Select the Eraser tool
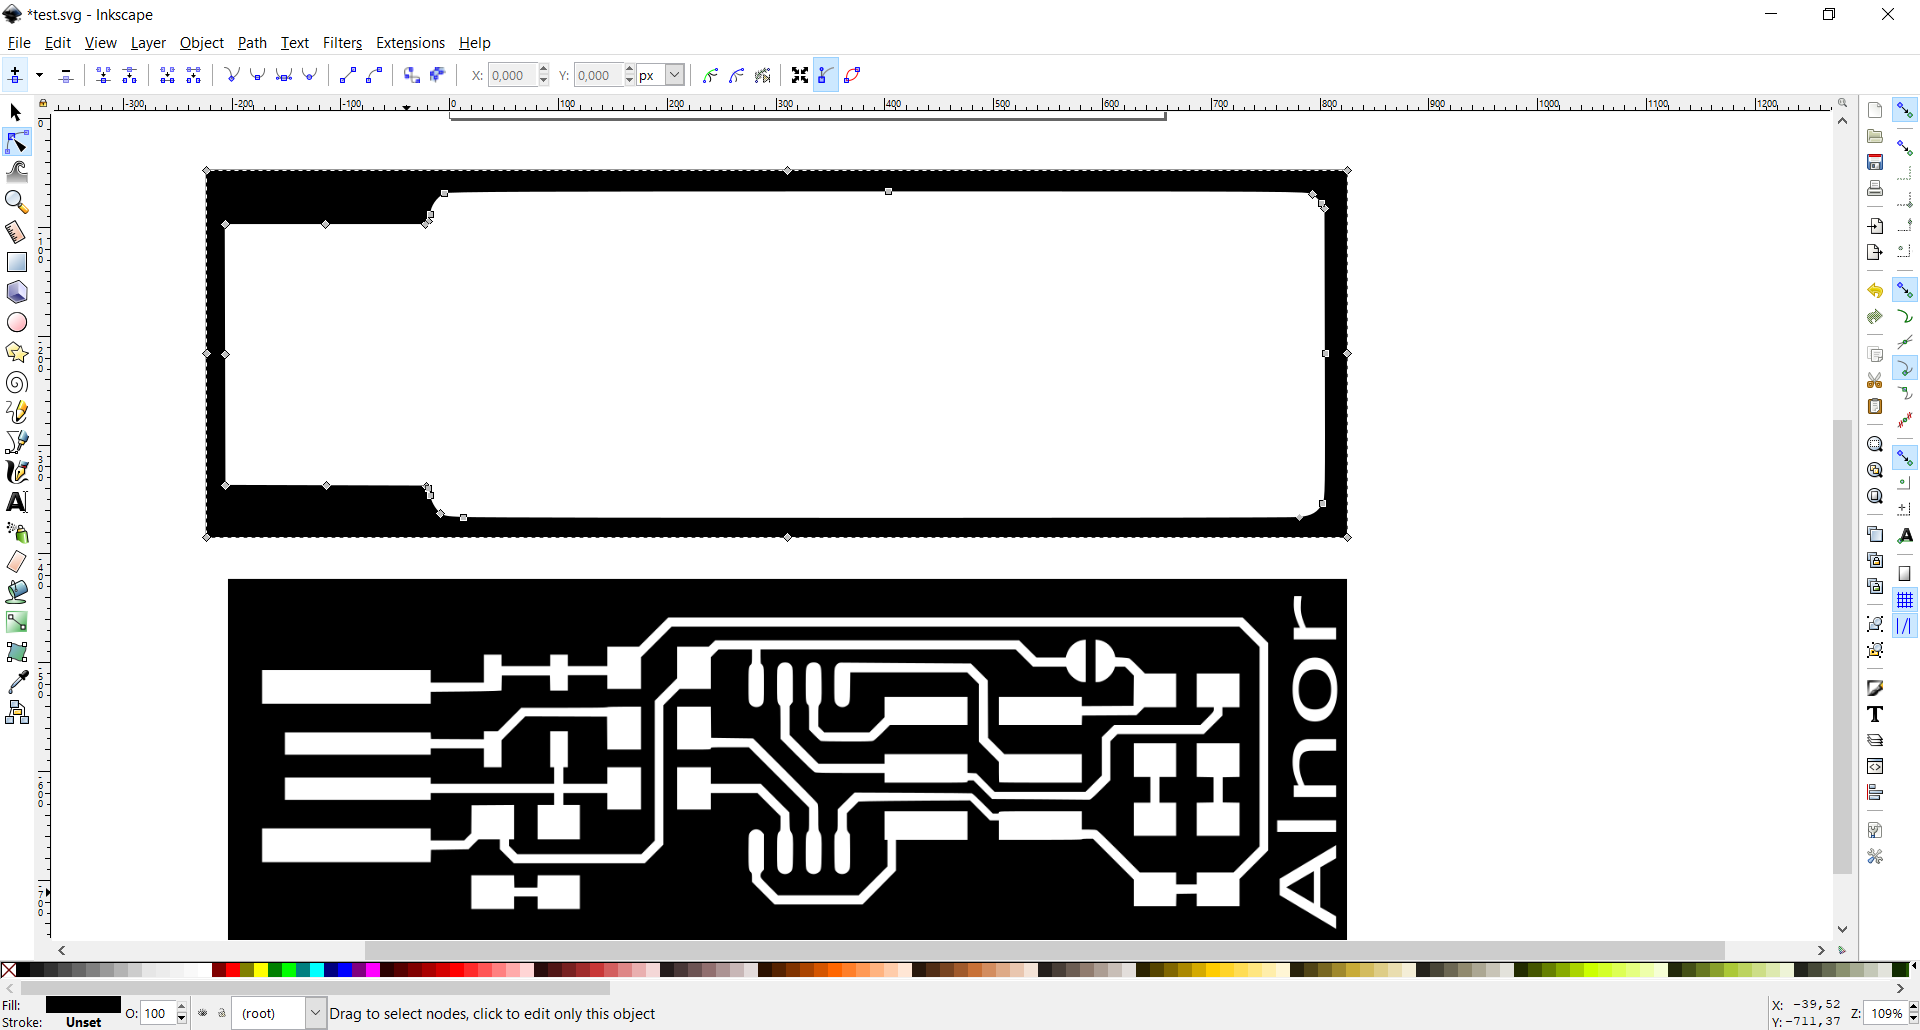This screenshot has width=1920, height=1030. (17, 562)
